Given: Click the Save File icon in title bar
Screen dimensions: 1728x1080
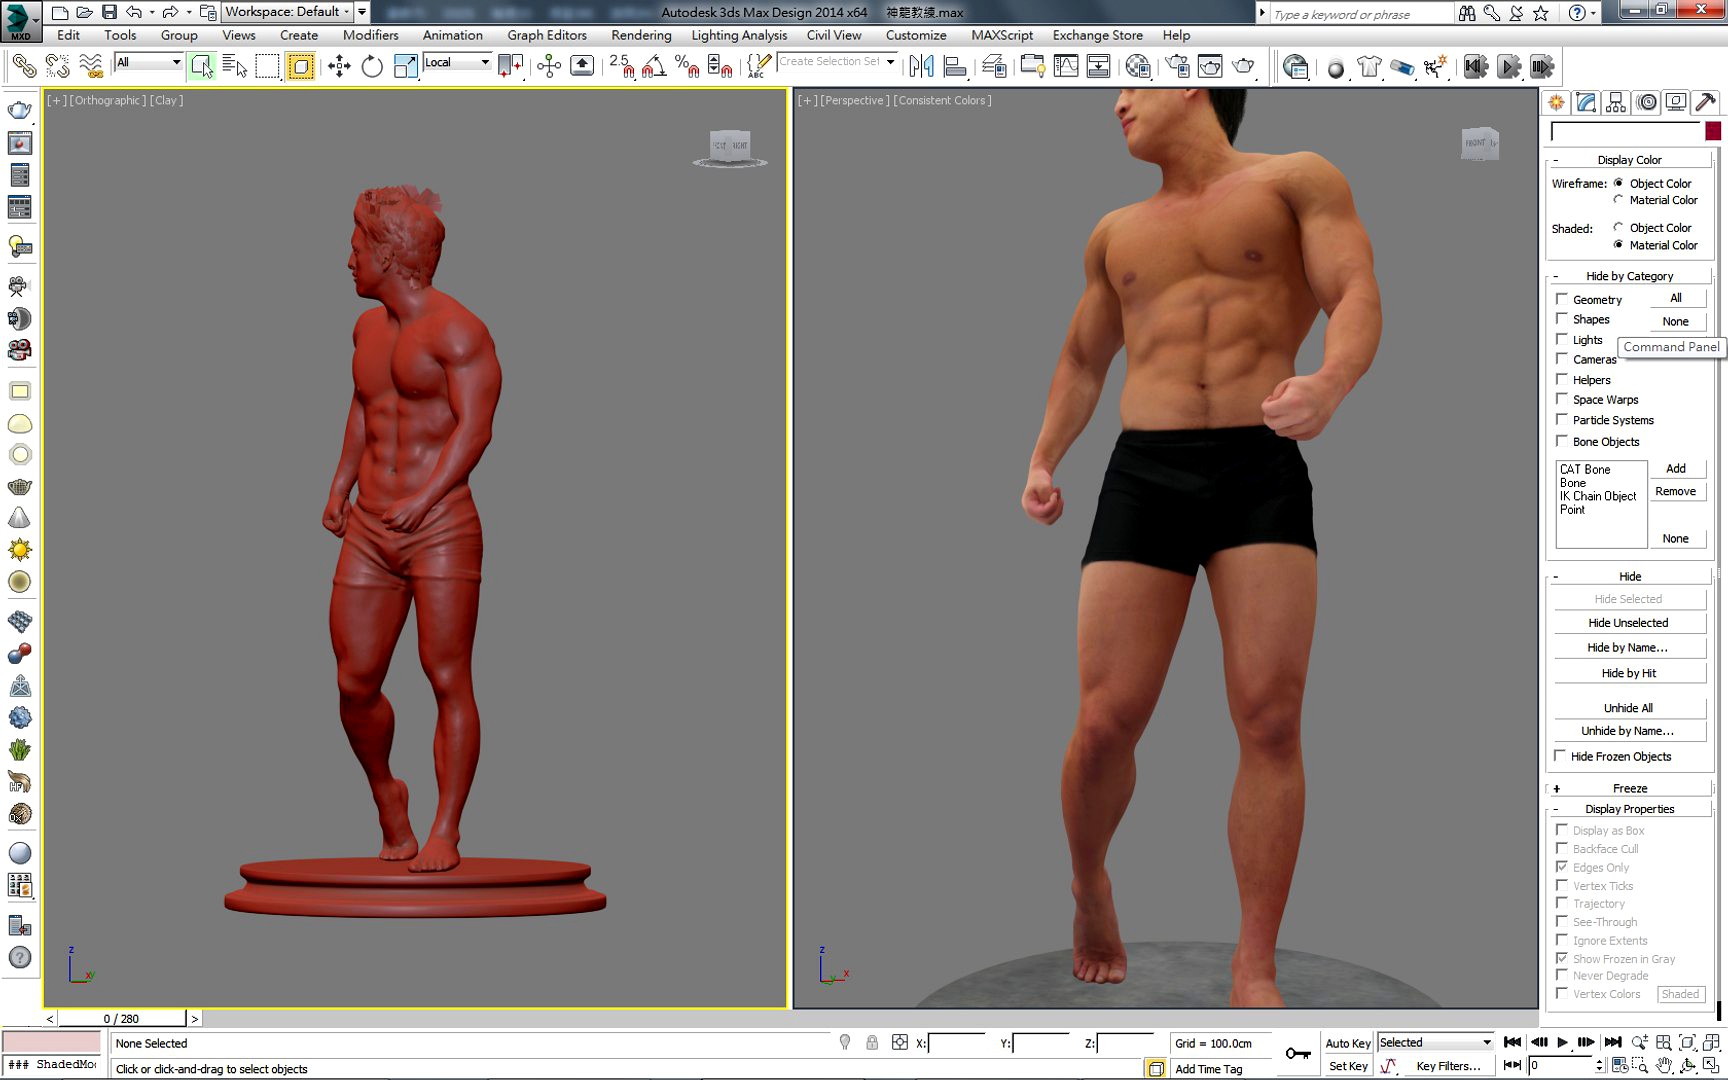Looking at the screenshot, I should tap(109, 12).
